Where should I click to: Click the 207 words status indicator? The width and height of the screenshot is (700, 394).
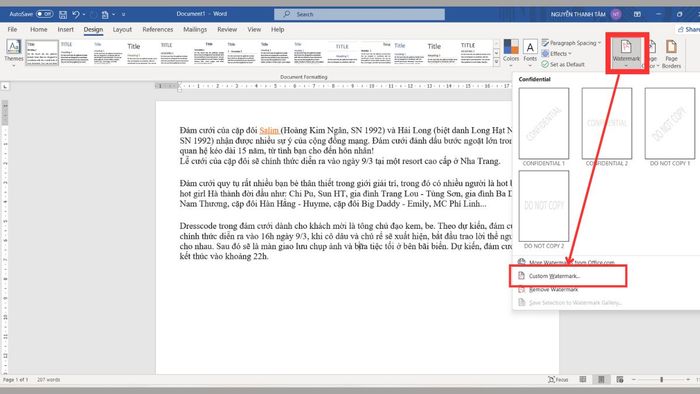pyautogui.click(x=48, y=380)
